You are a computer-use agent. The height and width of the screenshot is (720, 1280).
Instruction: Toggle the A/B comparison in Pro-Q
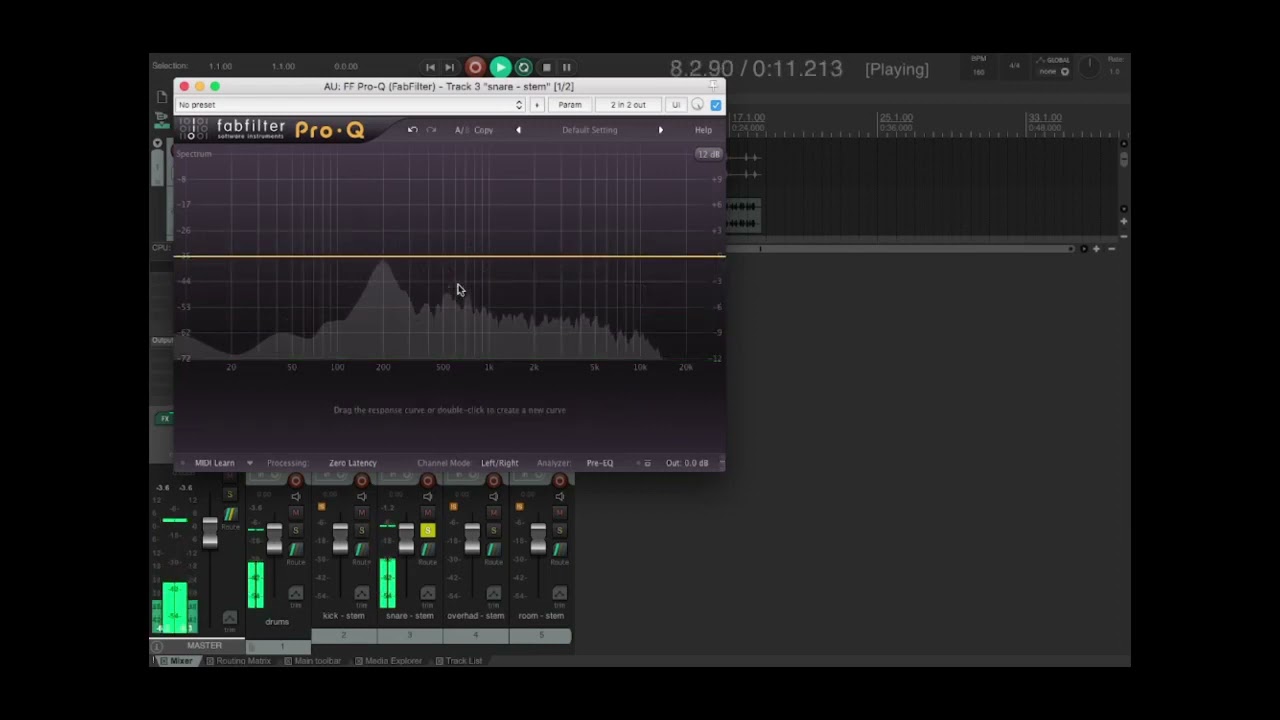[460, 130]
